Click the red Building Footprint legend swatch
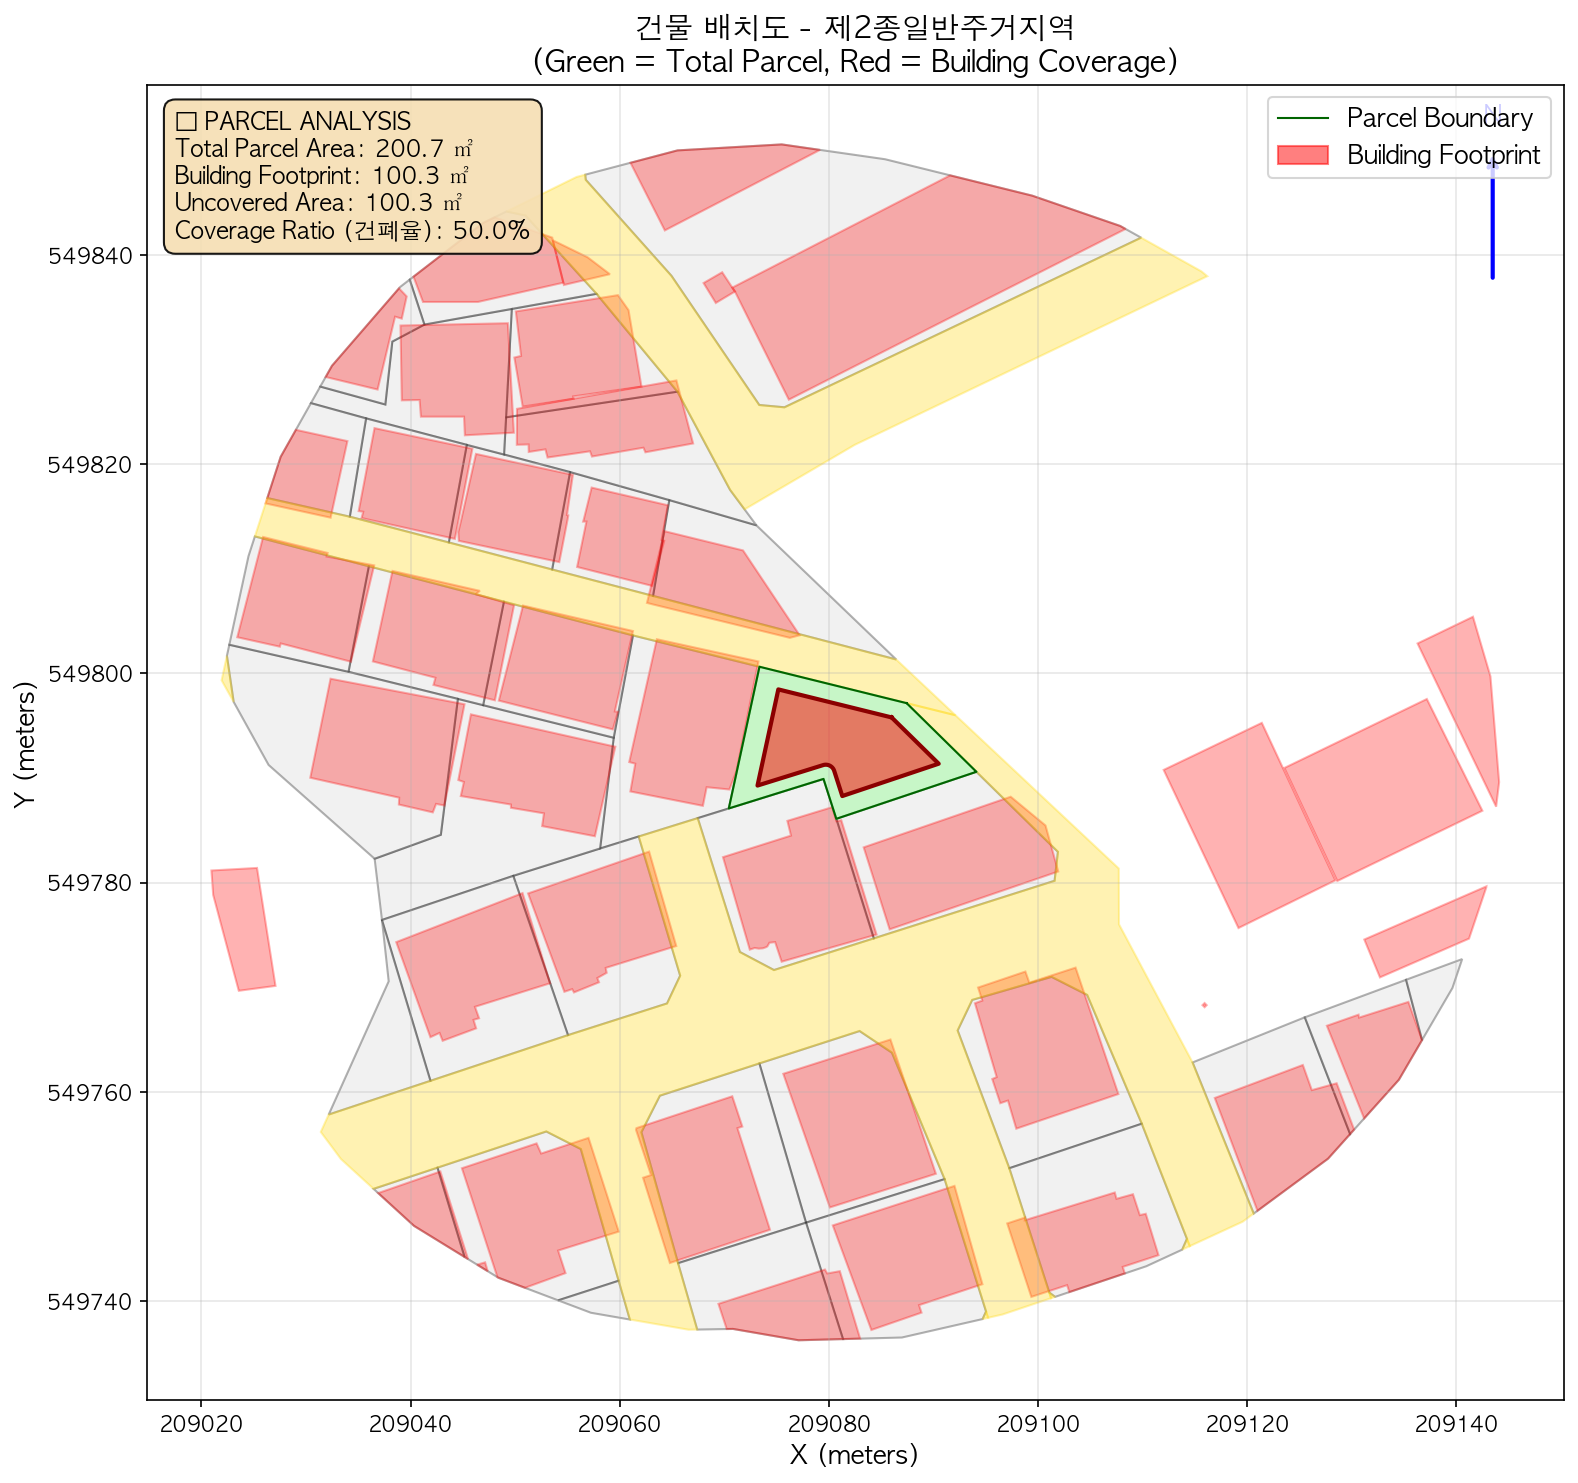 click(x=1302, y=156)
